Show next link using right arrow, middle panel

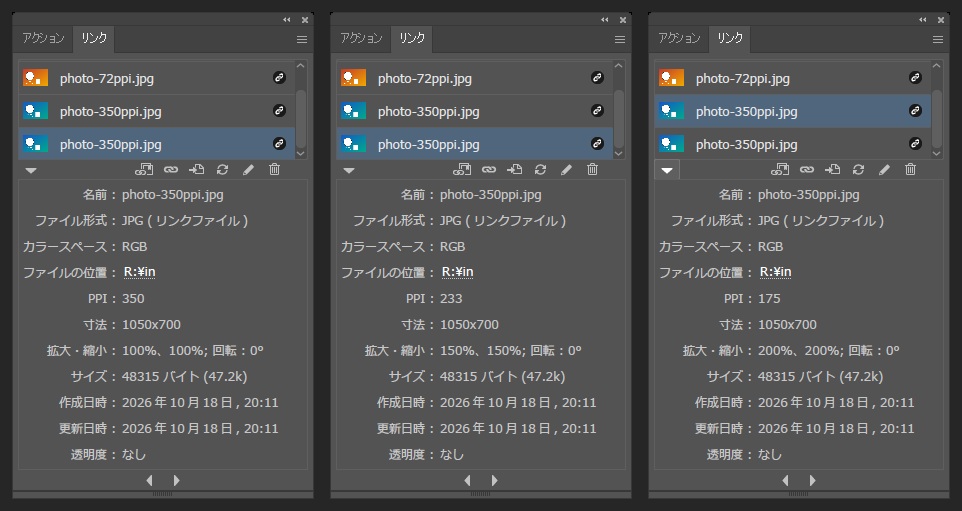click(494, 480)
